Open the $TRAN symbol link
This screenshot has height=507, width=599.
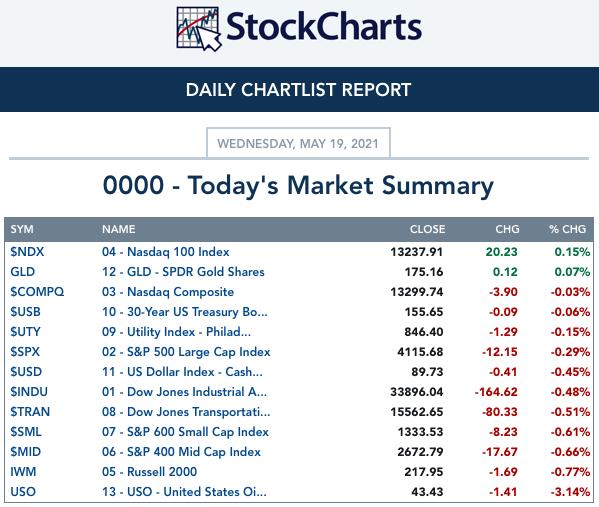[30, 412]
